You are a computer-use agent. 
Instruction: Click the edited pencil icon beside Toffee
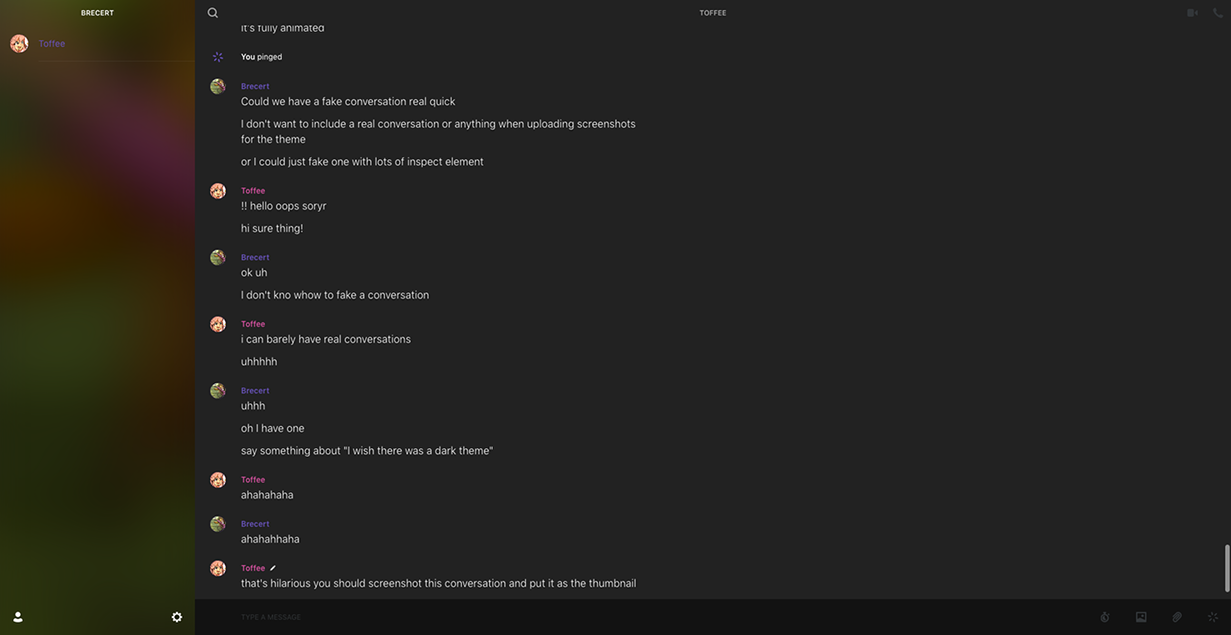pyautogui.click(x=273, y=568)
